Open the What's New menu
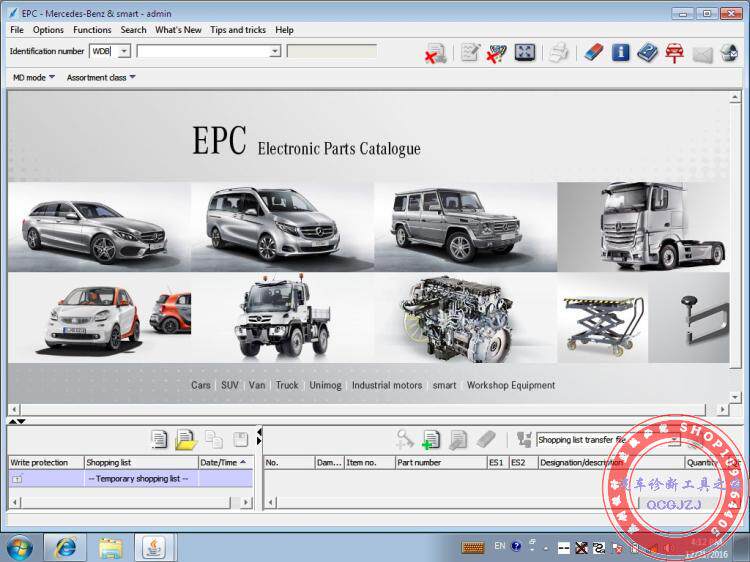 tap(178, 30)
